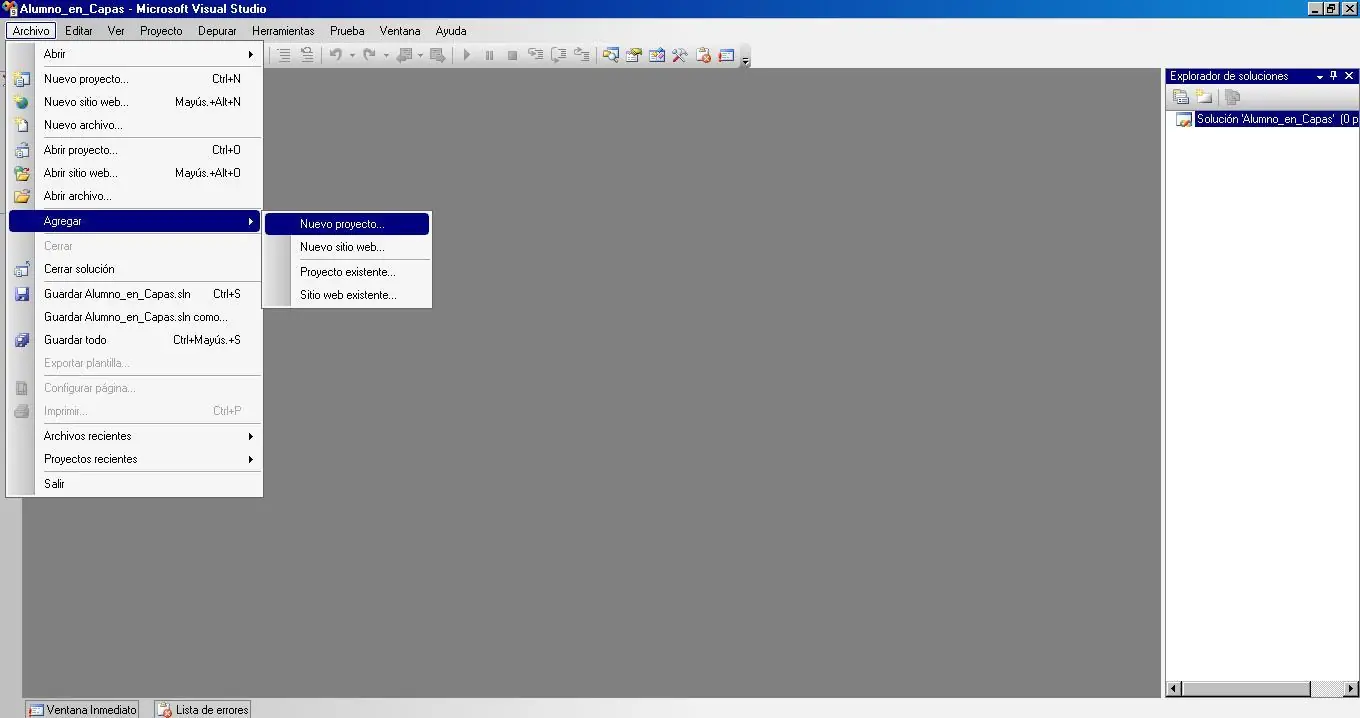Choose Guardar Alumno_en_Capas.sln como... entry
The height and width of the screenshot is (718, 1360).
pos(135,317)
